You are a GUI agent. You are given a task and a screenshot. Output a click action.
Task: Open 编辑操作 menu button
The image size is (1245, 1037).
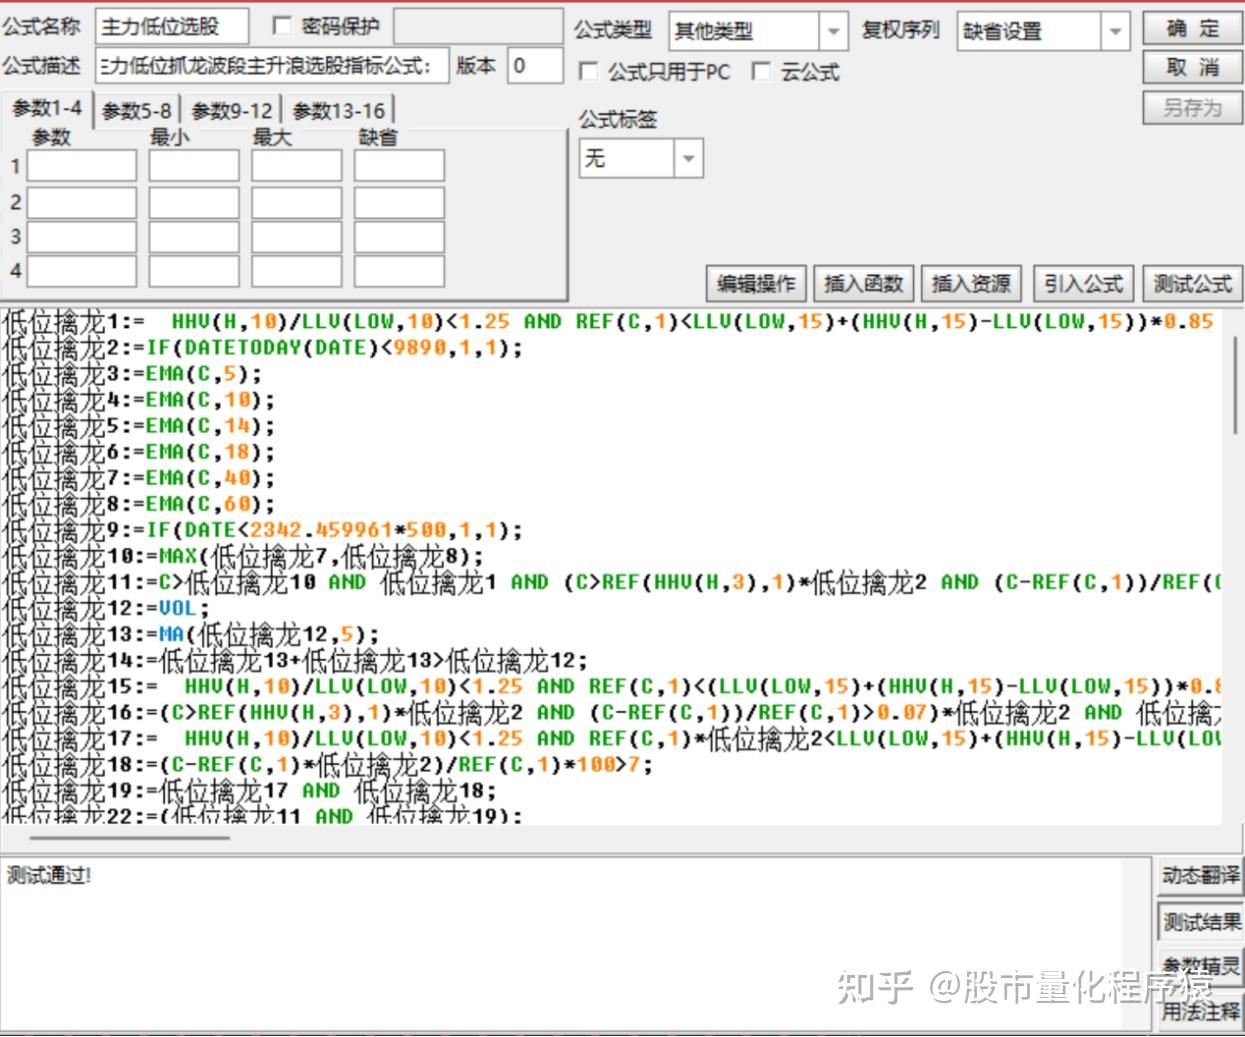(756, 284)
